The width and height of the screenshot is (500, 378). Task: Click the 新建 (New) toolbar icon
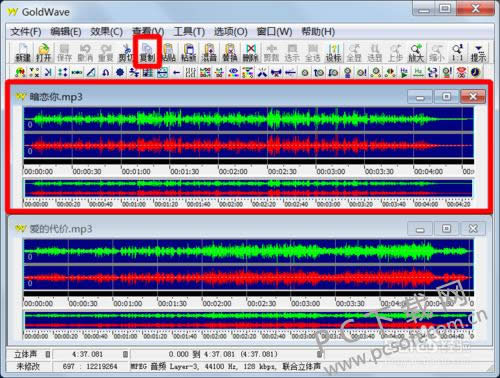(x=23, y=53)
